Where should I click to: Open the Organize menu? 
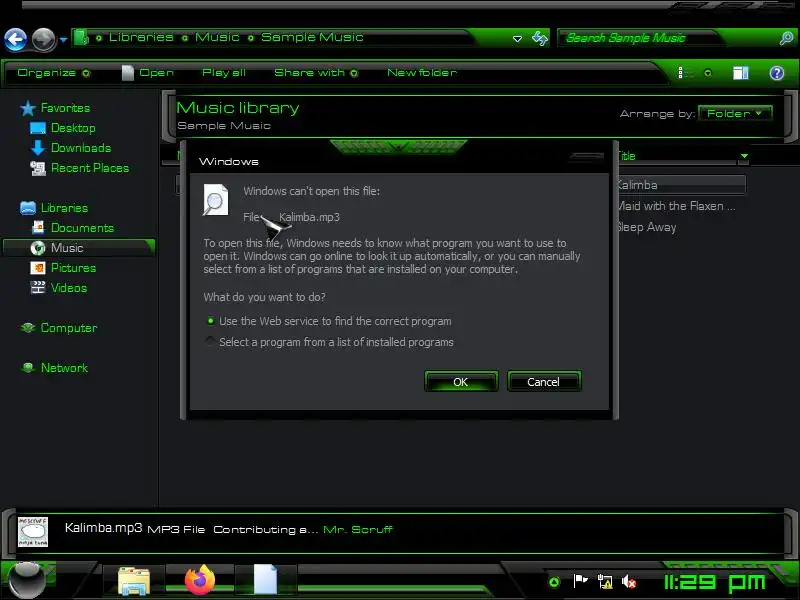54,73
